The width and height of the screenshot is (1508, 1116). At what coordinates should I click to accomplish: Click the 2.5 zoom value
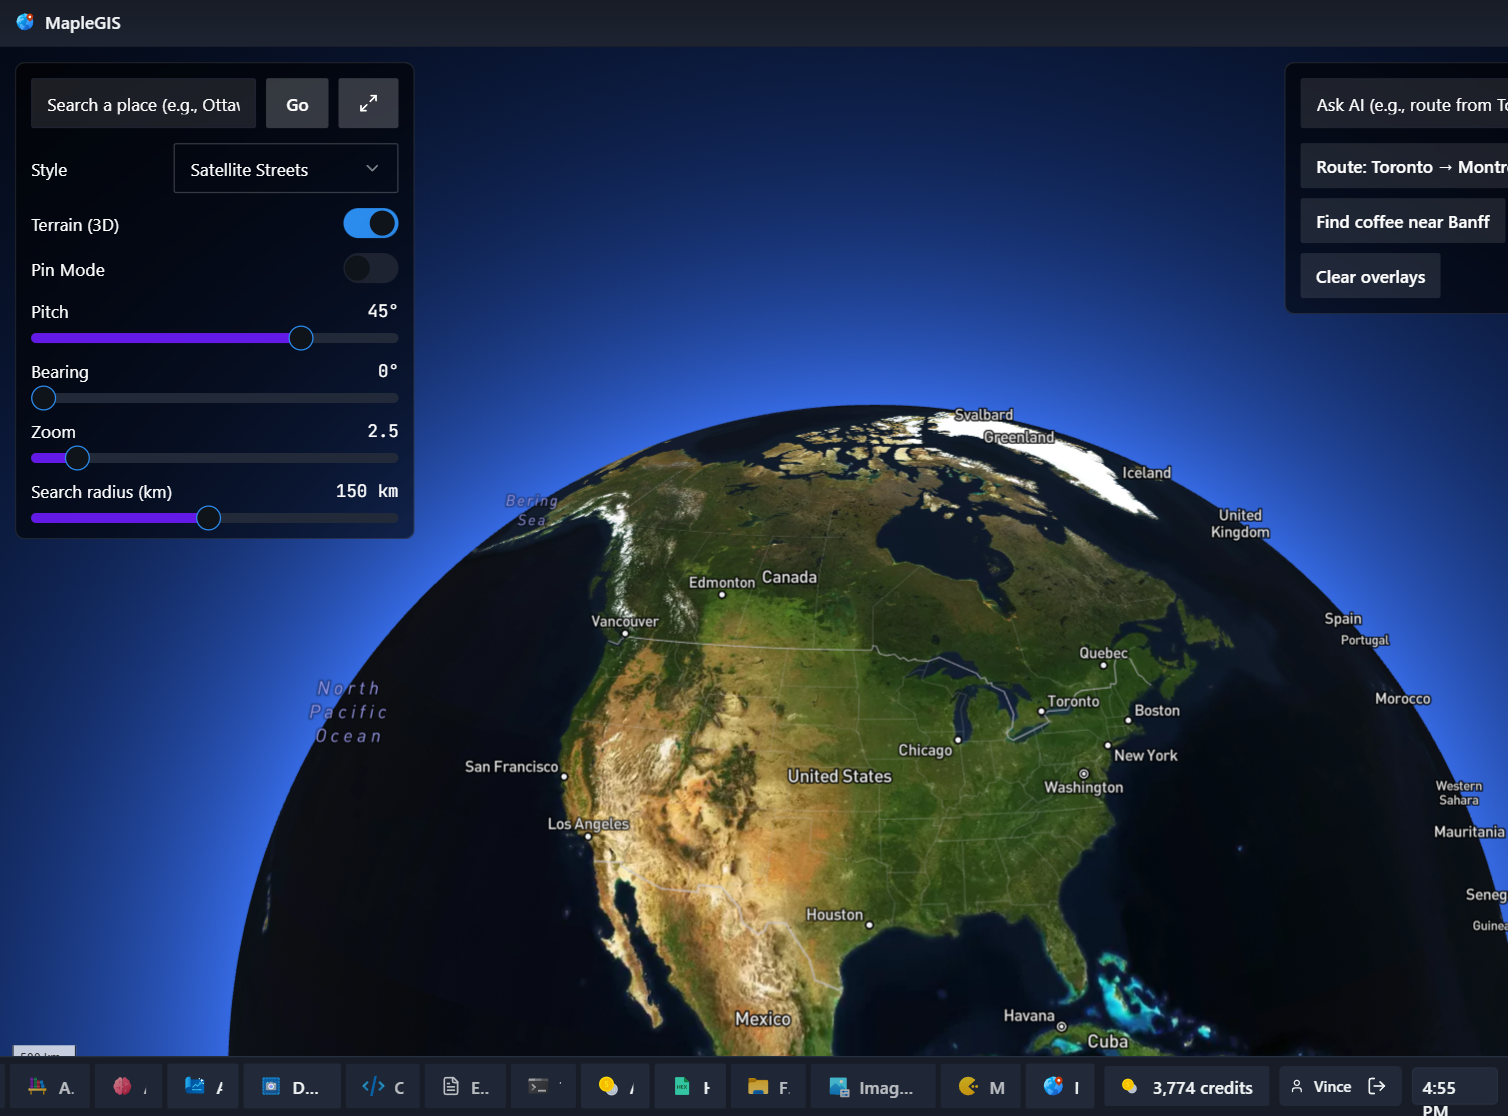click(382, 430)
